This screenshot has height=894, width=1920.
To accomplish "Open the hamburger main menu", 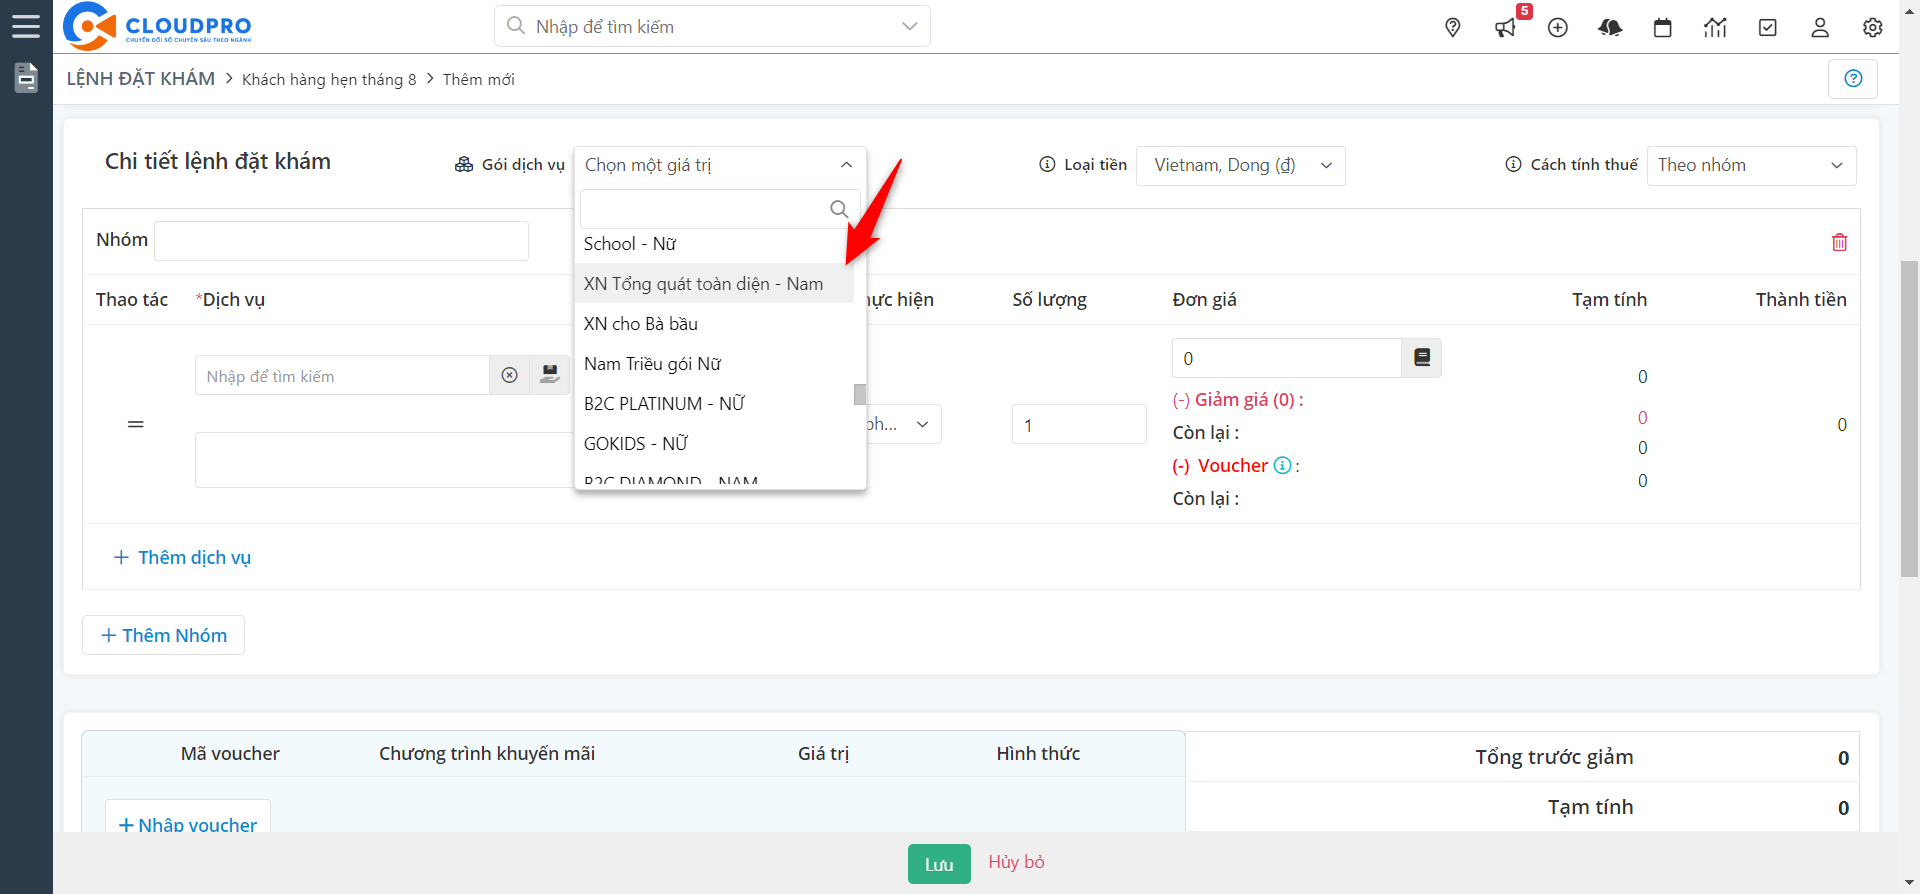I will (x=26, y=26).
